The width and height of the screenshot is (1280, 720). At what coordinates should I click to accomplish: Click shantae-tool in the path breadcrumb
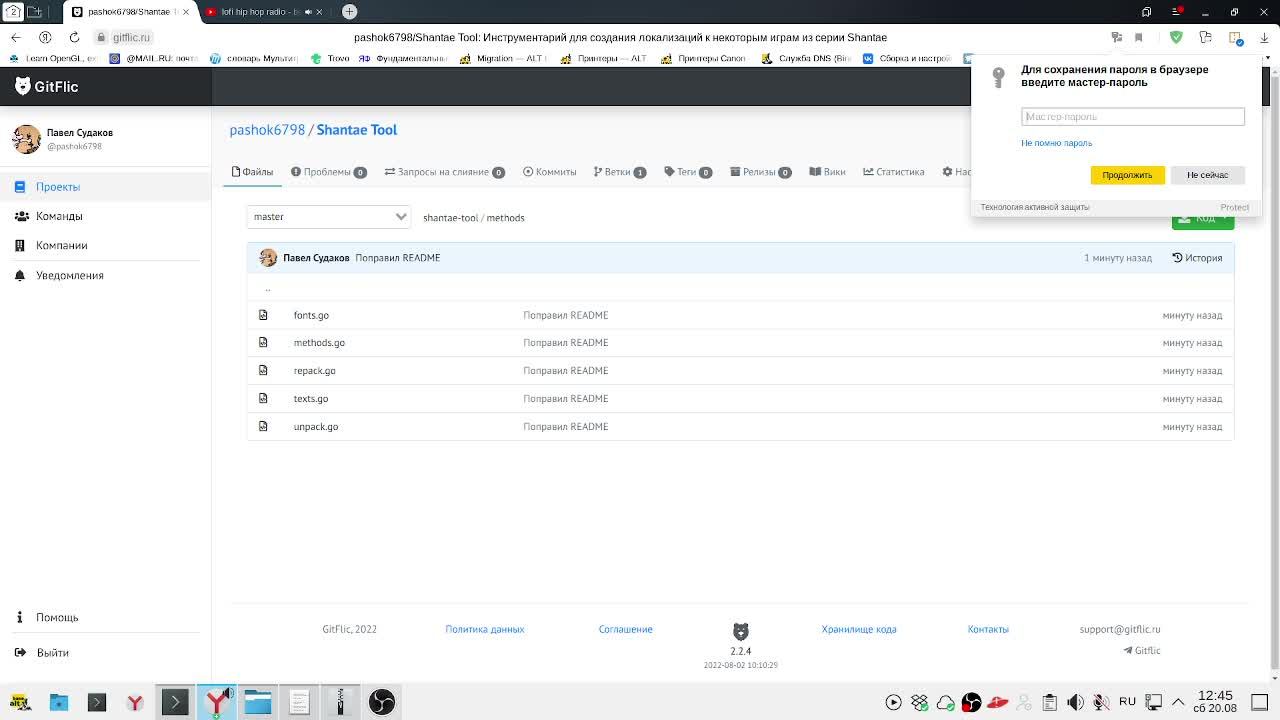coord(450,218)
